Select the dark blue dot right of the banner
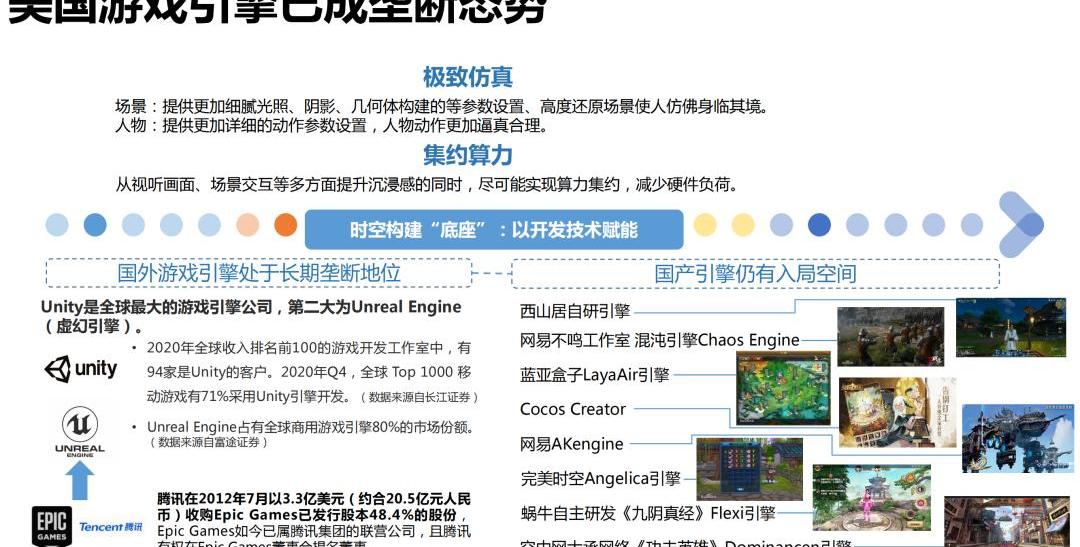The image size is (1080, 547). [x=819, y=225]
